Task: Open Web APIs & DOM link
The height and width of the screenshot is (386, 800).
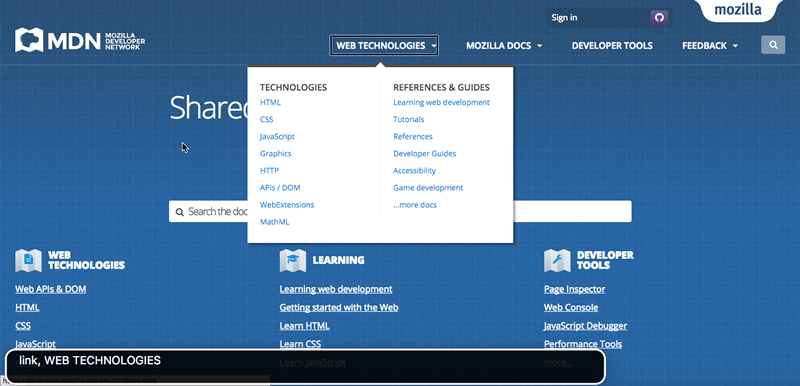Action: click(51, 289)
